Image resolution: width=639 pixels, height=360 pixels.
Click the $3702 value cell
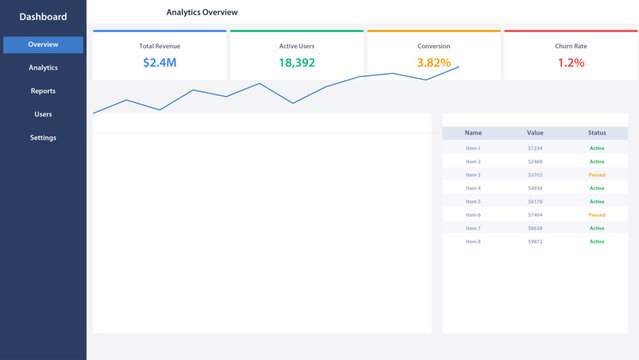pyautogui.click(x=535, y=175)
